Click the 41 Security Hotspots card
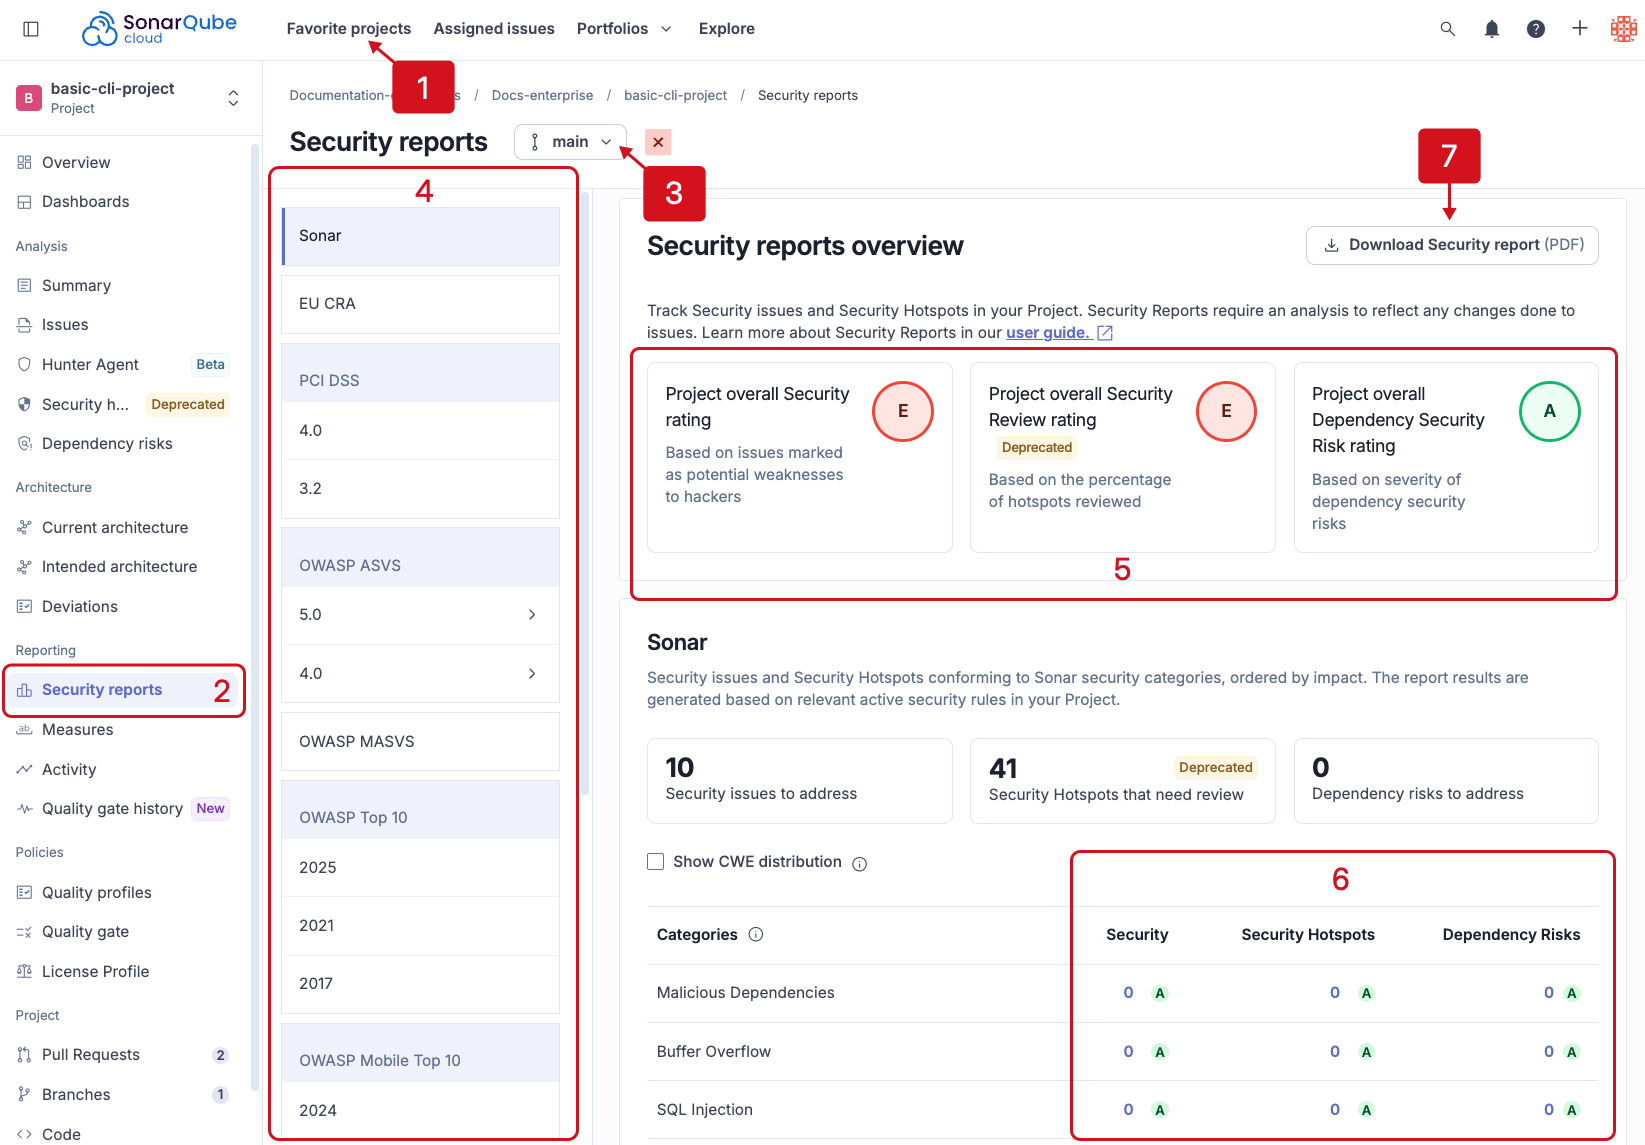This screenshot has width=1645, height=1145. pos(1122,781)
